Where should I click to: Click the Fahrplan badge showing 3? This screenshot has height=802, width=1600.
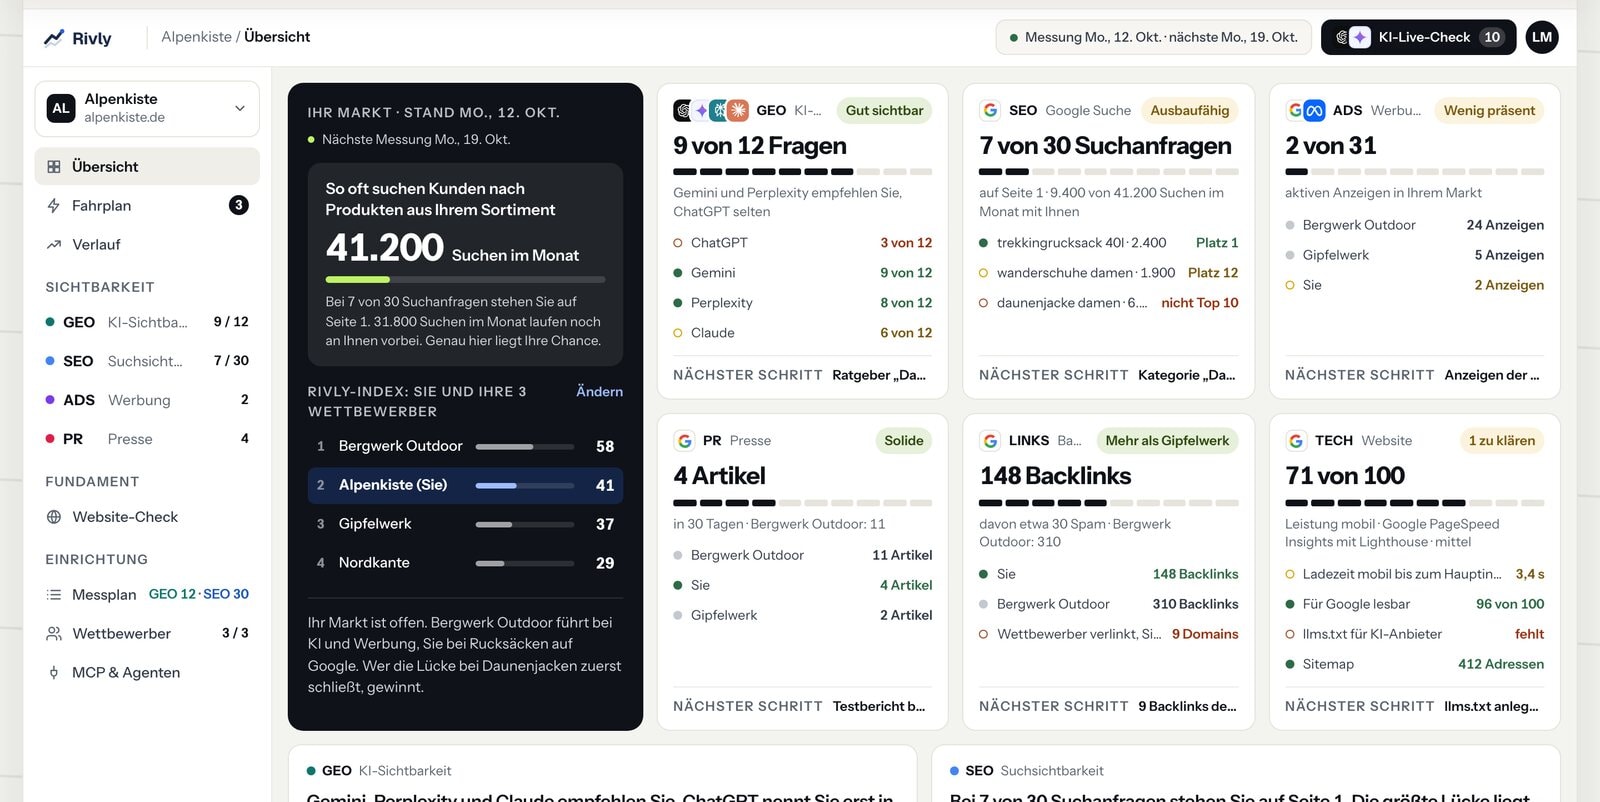(x=238, y=205)
